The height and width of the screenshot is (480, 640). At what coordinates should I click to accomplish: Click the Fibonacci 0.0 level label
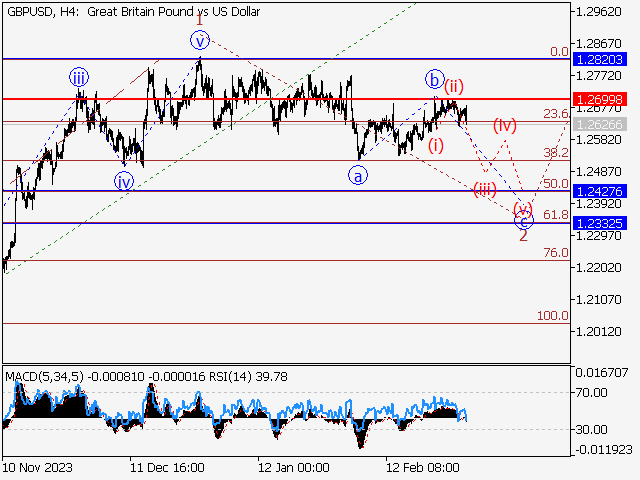(559, 51)
